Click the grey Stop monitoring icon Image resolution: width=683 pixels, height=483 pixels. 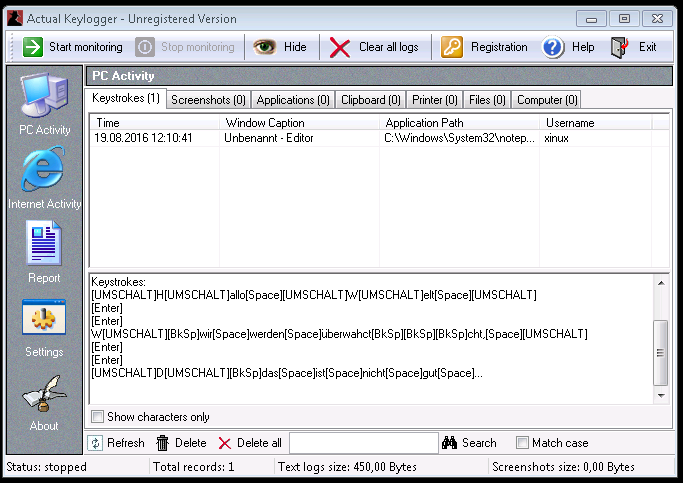tap(145, 47)
